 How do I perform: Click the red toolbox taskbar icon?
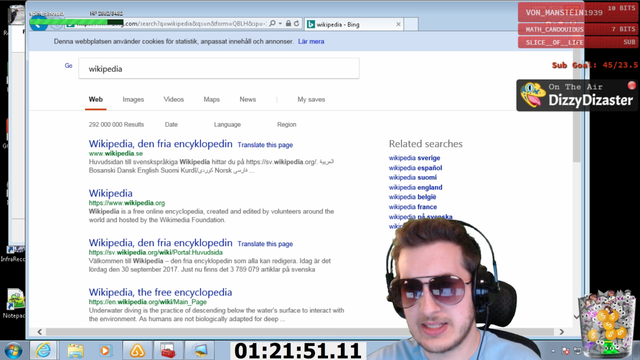168,351
